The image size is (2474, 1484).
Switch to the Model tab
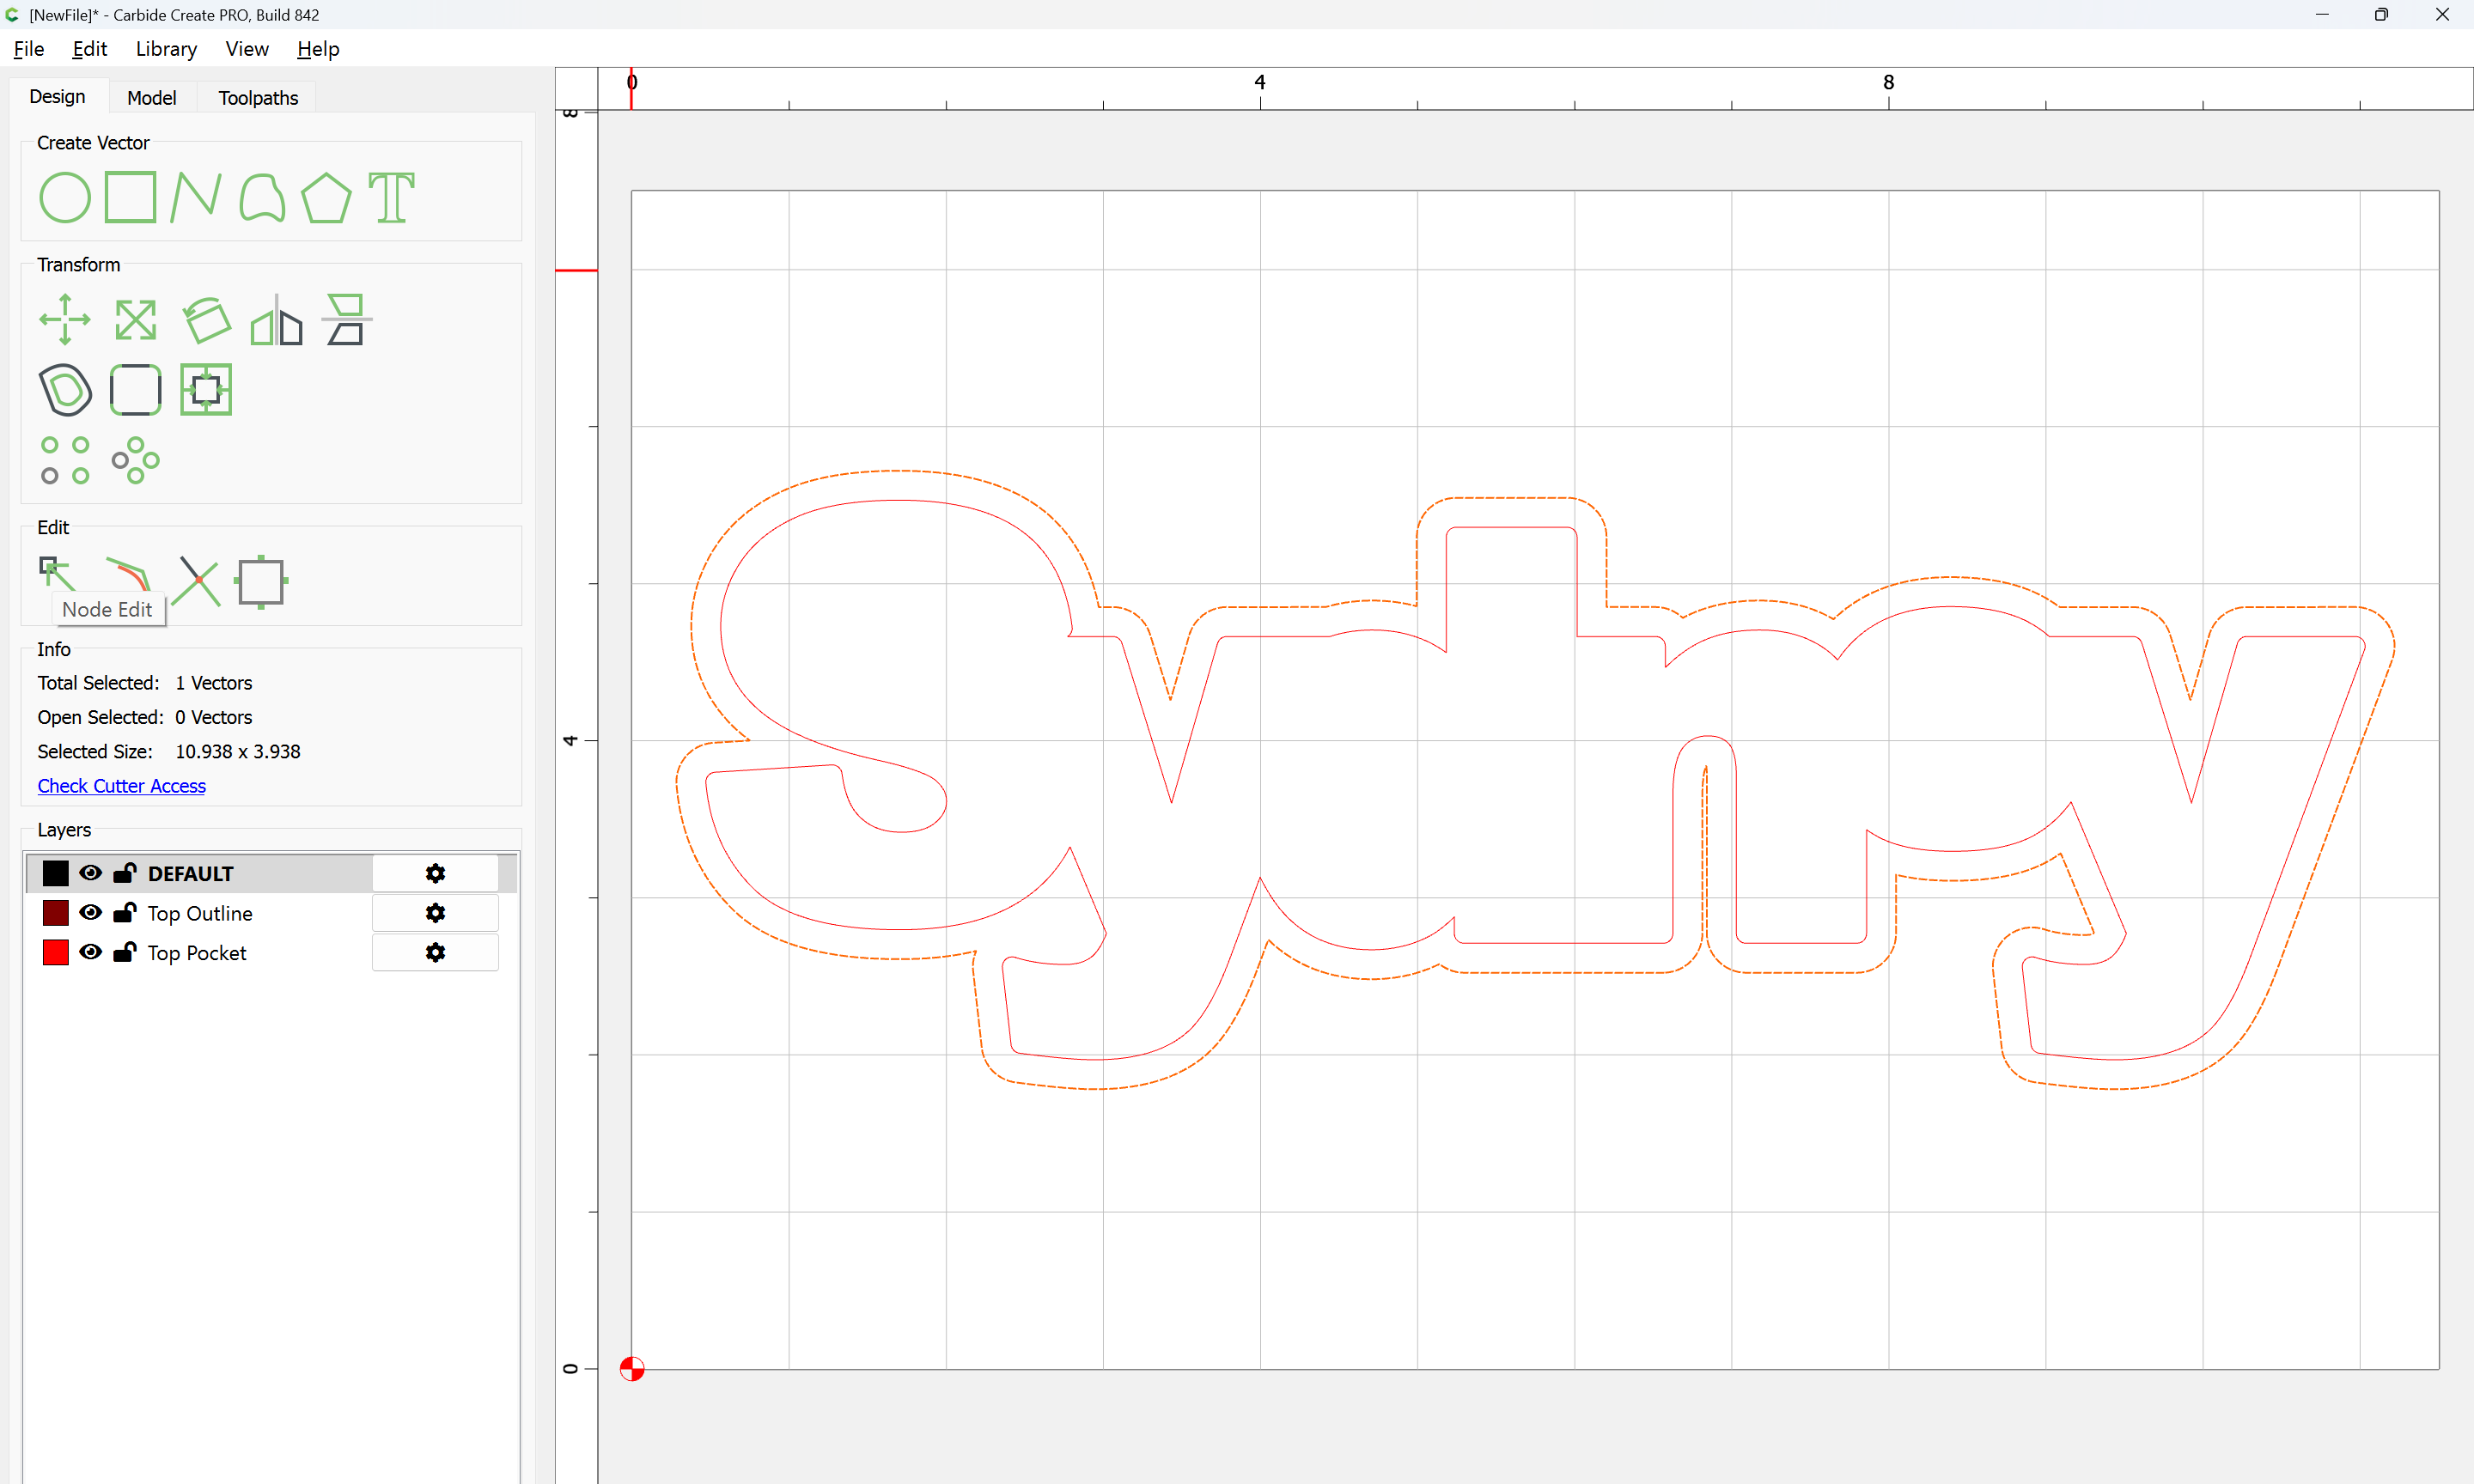[152, 98]
